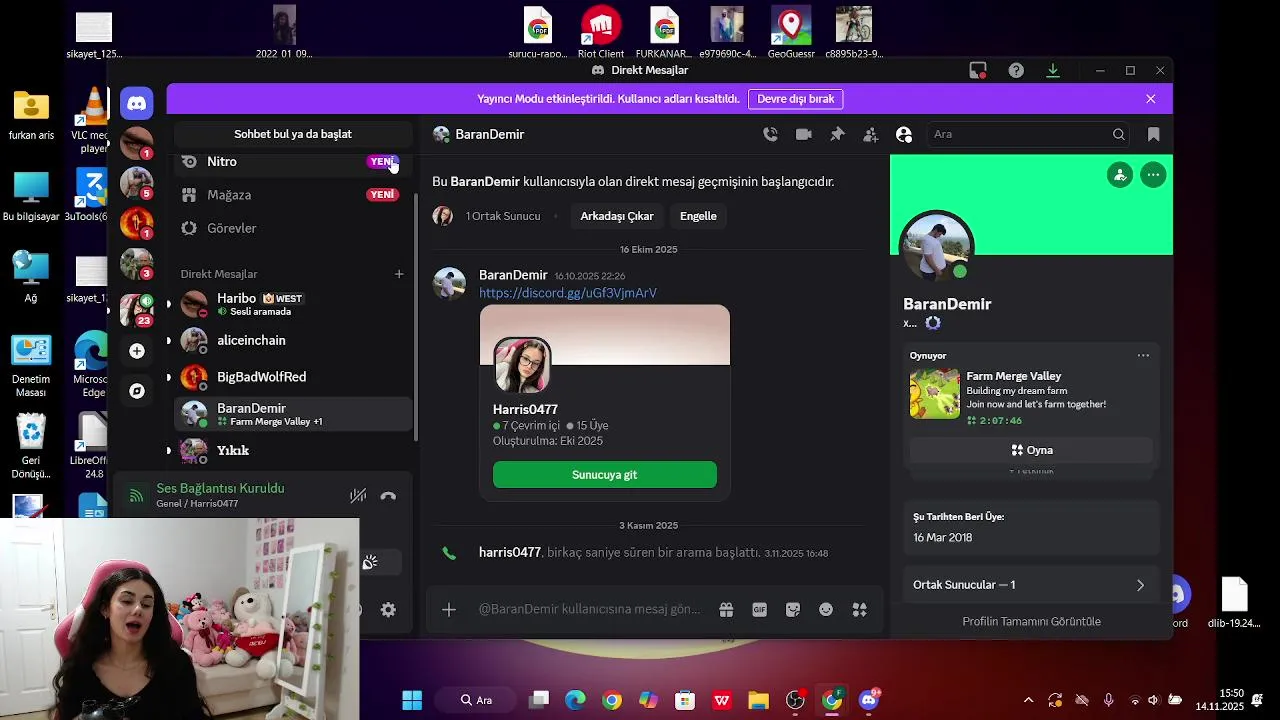This screenshot has height=720, width=1280.
Task: Open user settings gear icon
Action: click(389, 610)
